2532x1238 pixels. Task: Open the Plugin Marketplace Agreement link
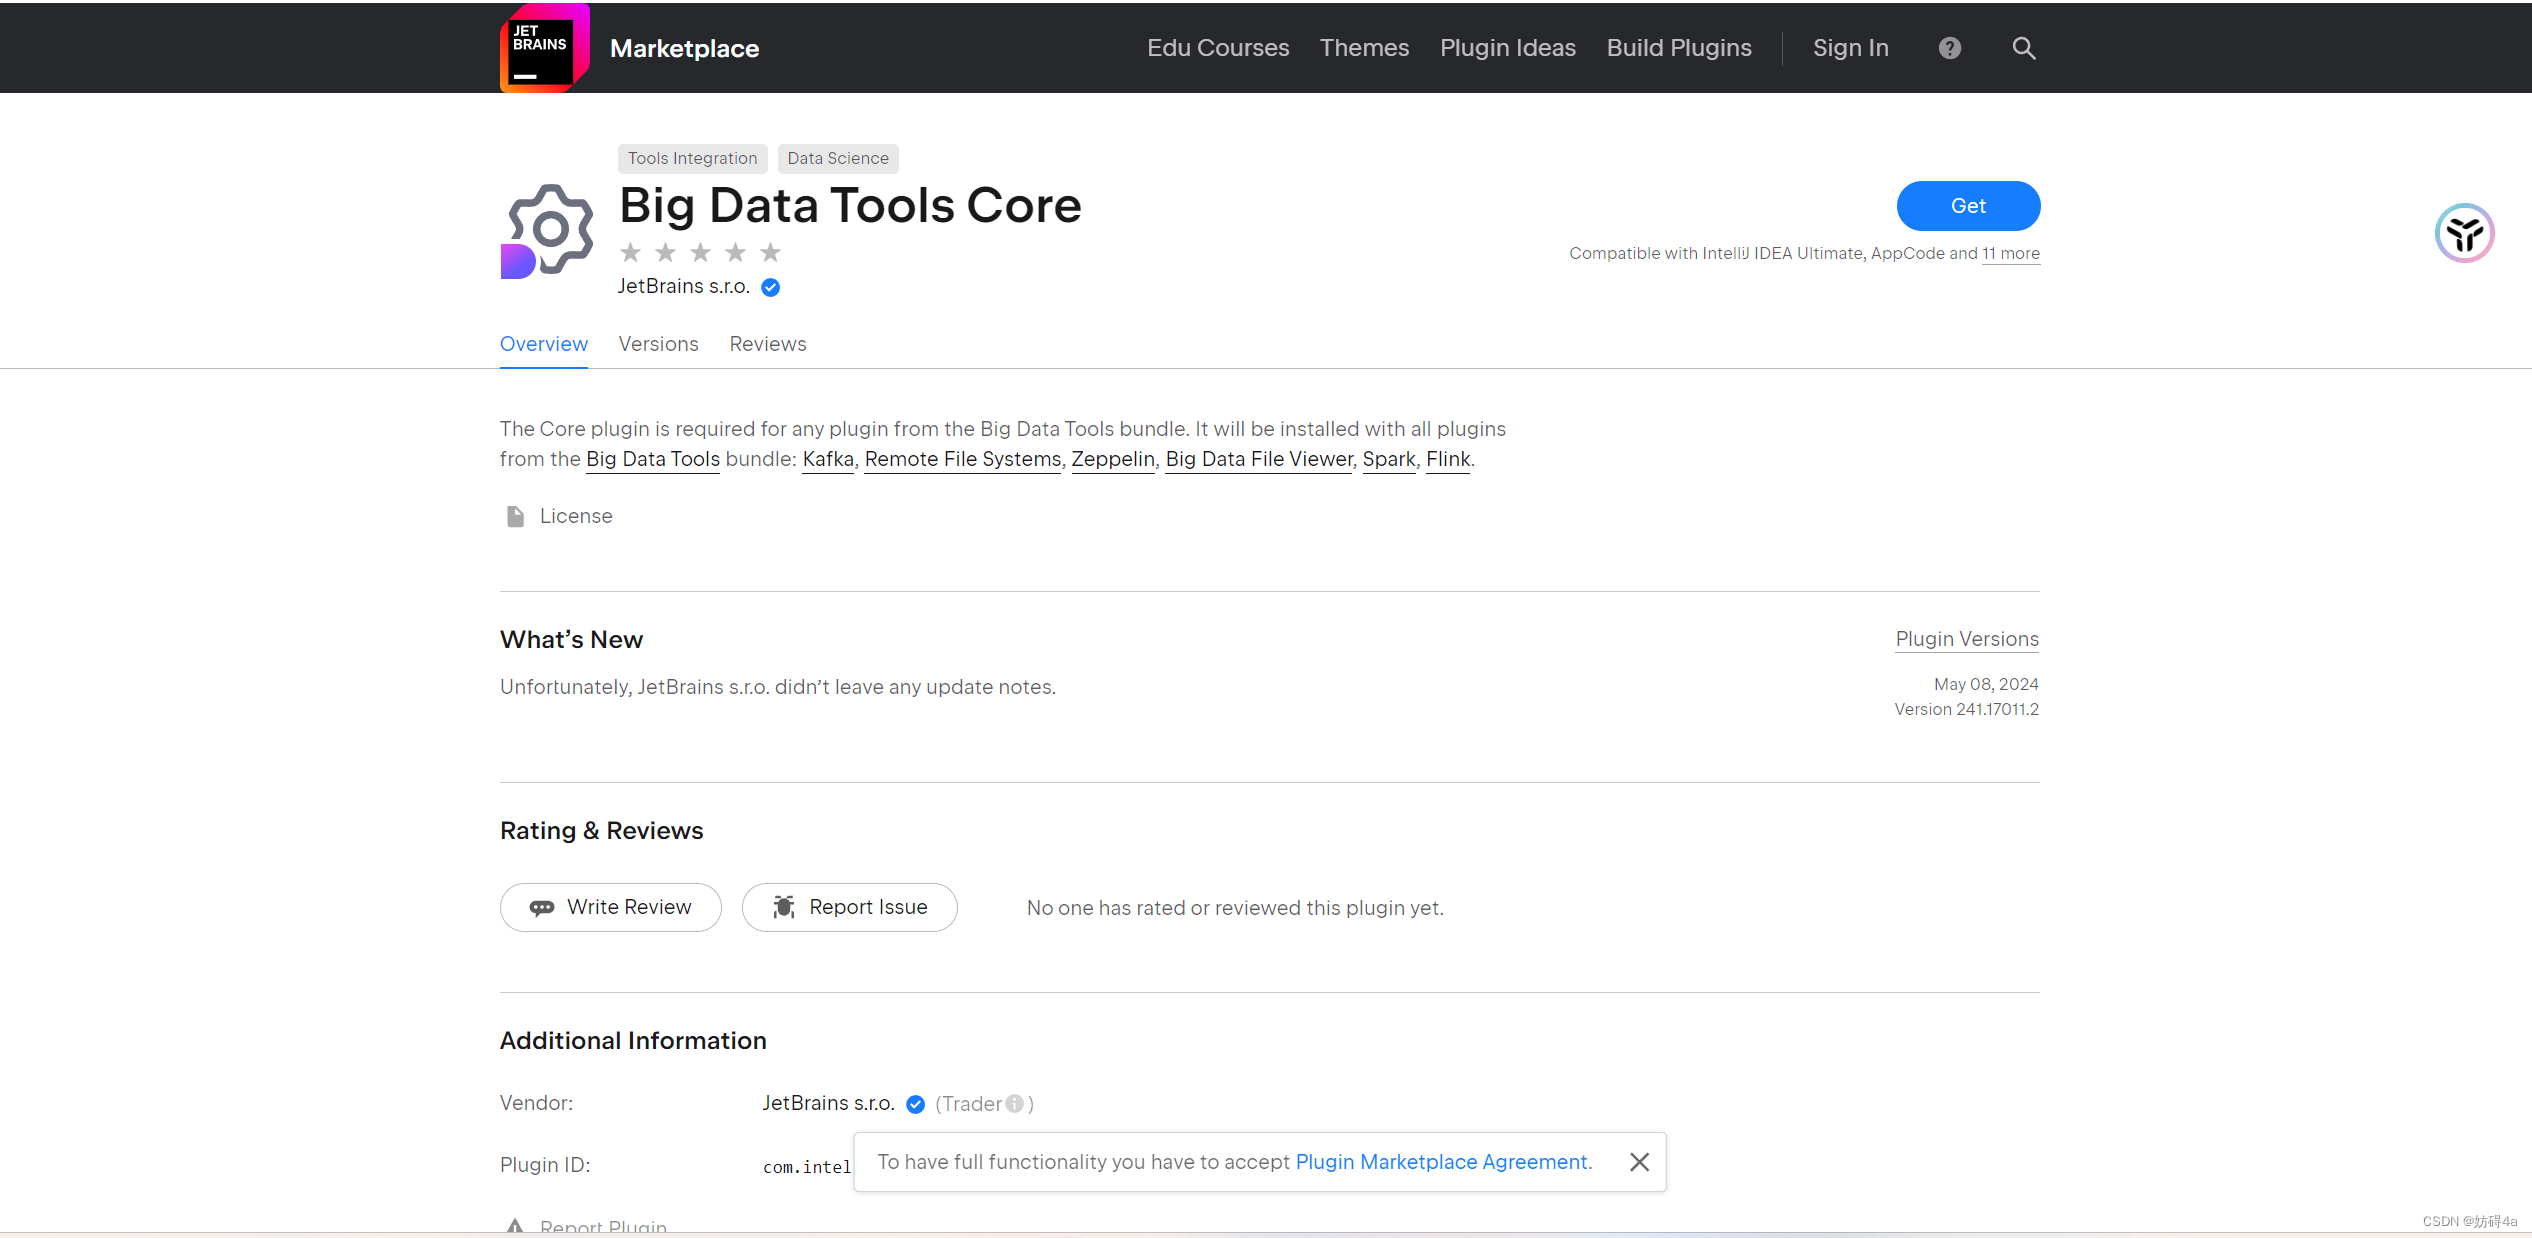pos(1442,1161)
